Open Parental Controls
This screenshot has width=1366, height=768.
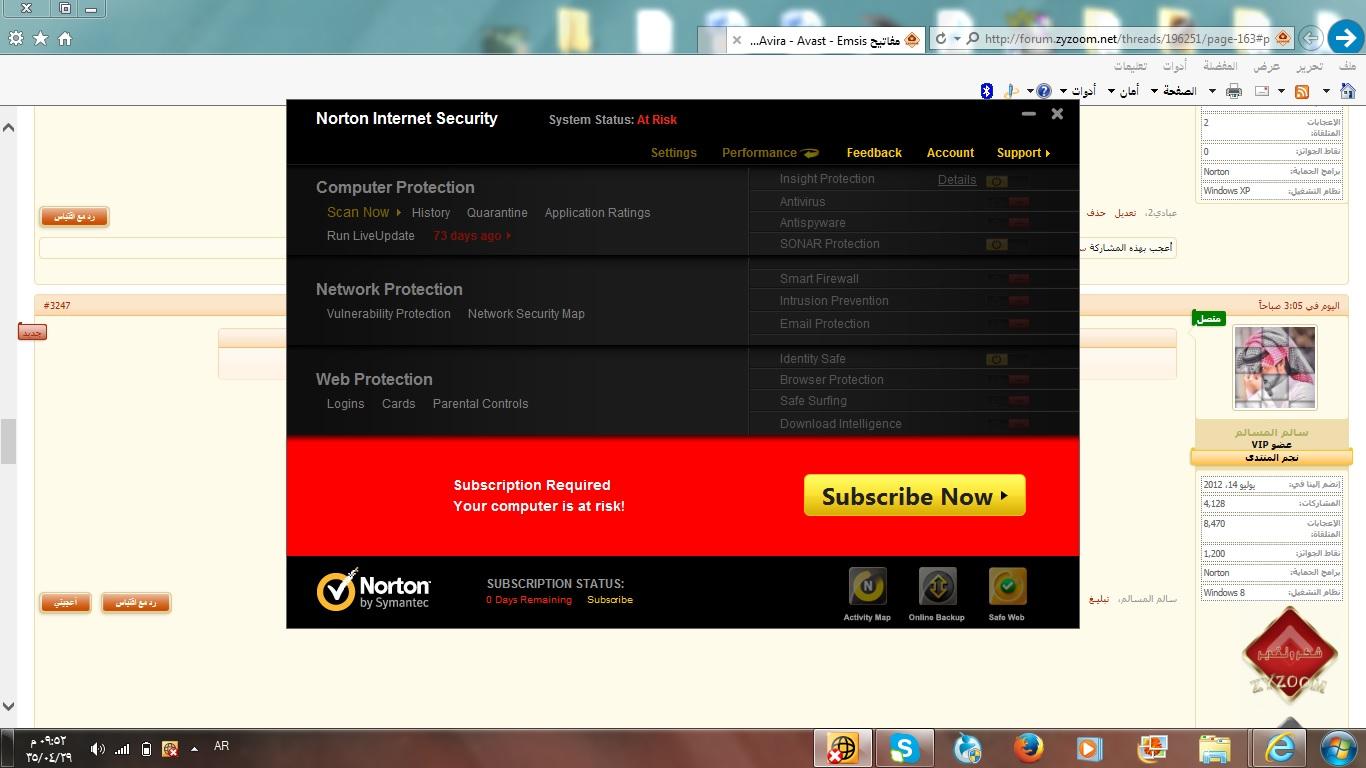point(480,404)
